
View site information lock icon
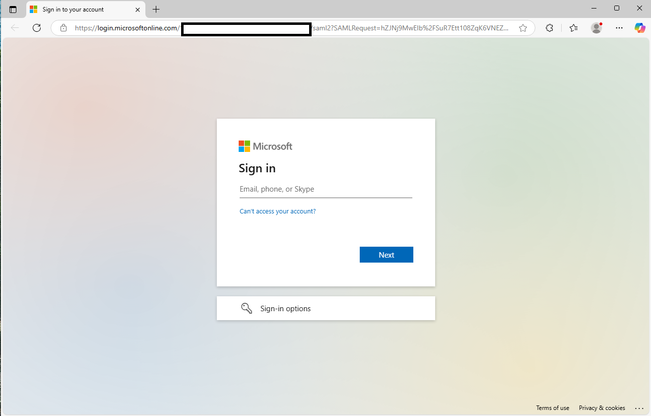coord(63,28)
